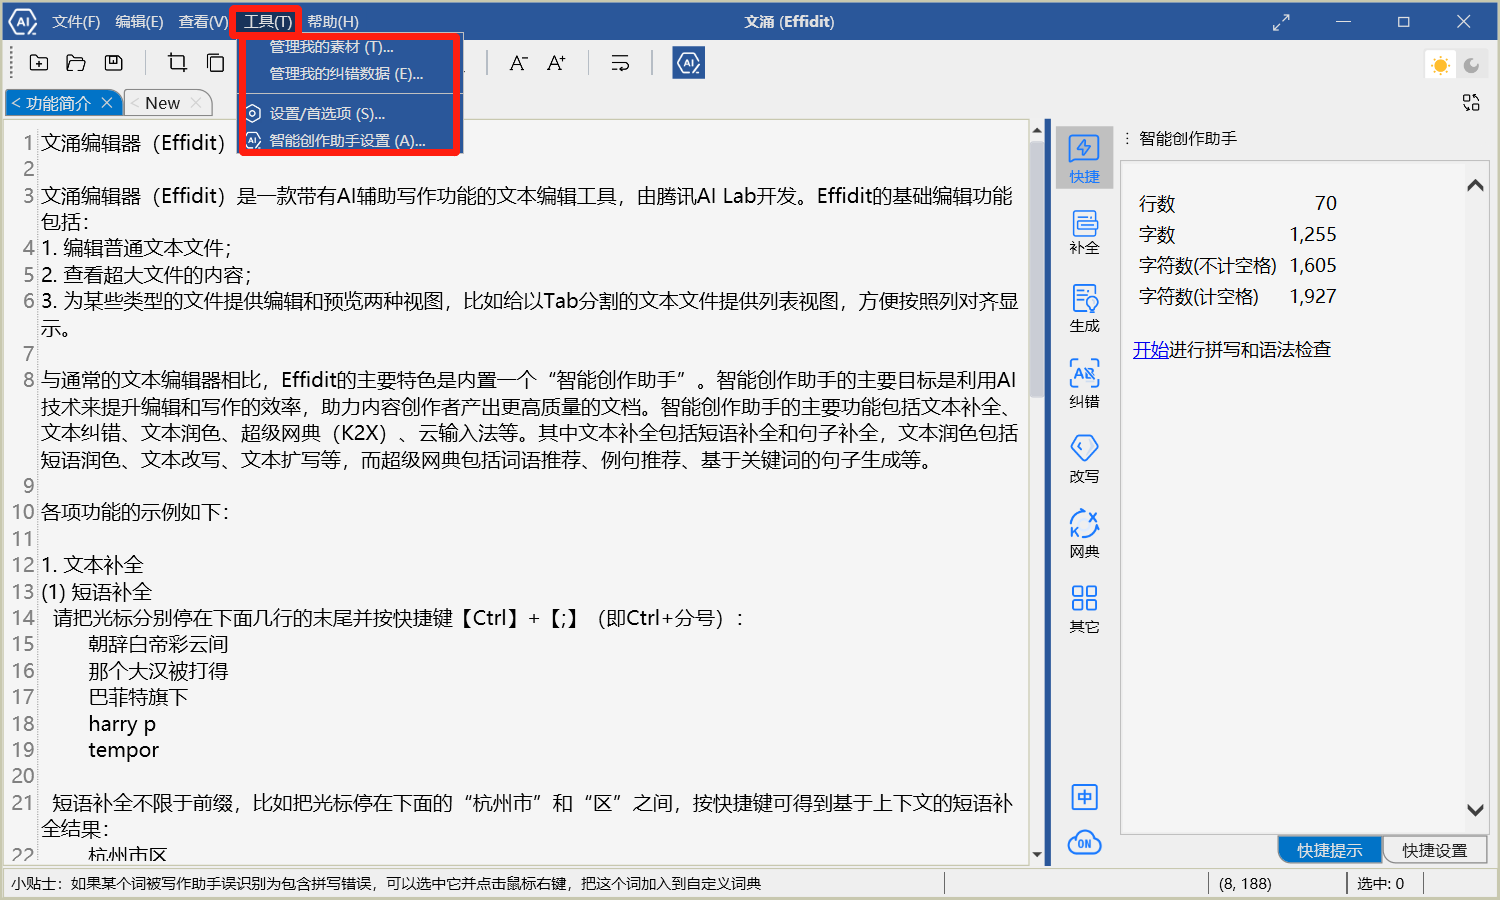Screen dimensions: 1500x900
Task: Click line 12 heading 1. 文本补全
Action: coord(92,565)
